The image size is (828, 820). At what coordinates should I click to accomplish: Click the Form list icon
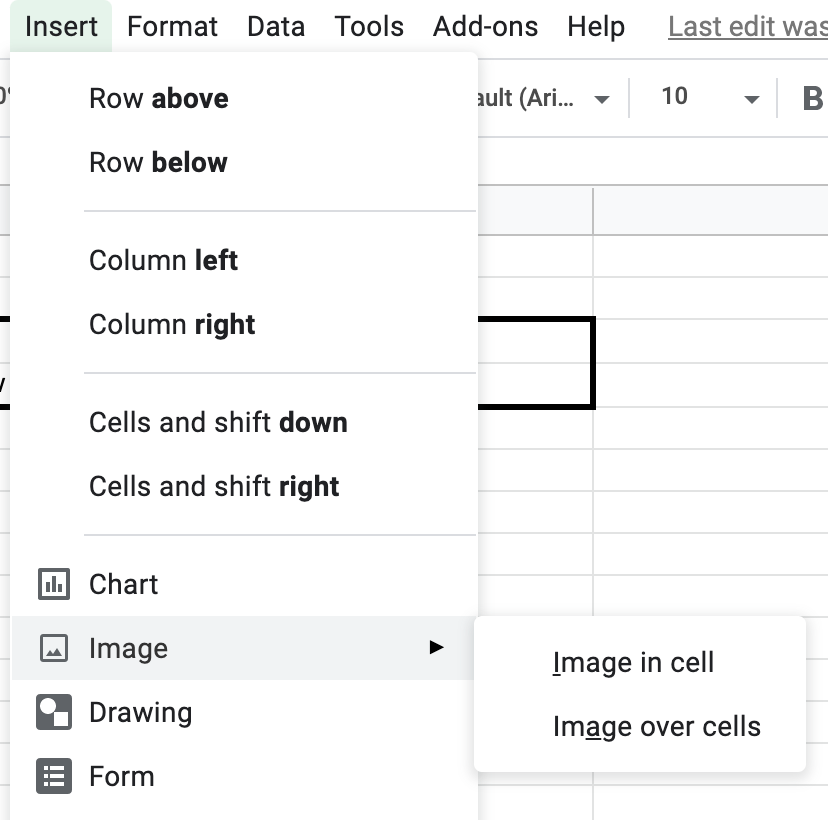(x=53, y=776)
